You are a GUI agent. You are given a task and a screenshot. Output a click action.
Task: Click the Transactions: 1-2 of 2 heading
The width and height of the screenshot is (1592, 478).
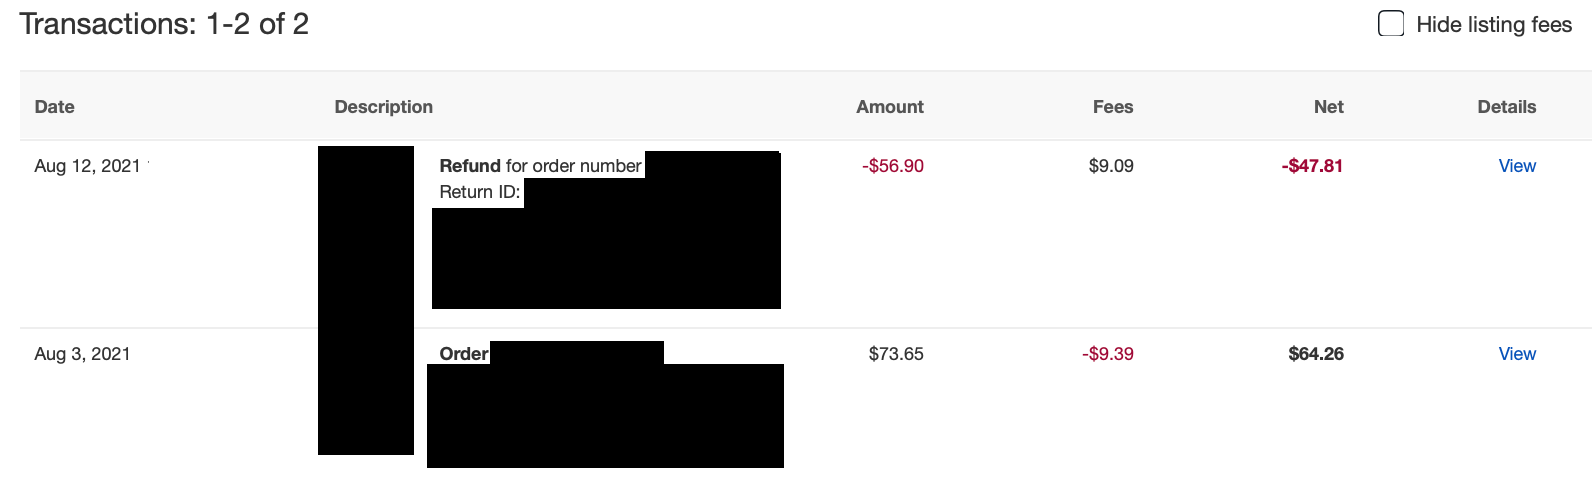(164, 24)
